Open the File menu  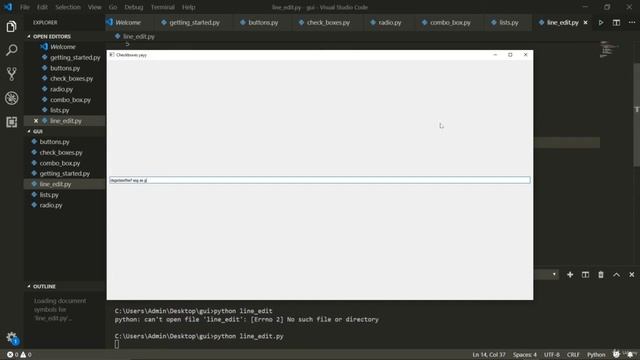pos(25,7)
